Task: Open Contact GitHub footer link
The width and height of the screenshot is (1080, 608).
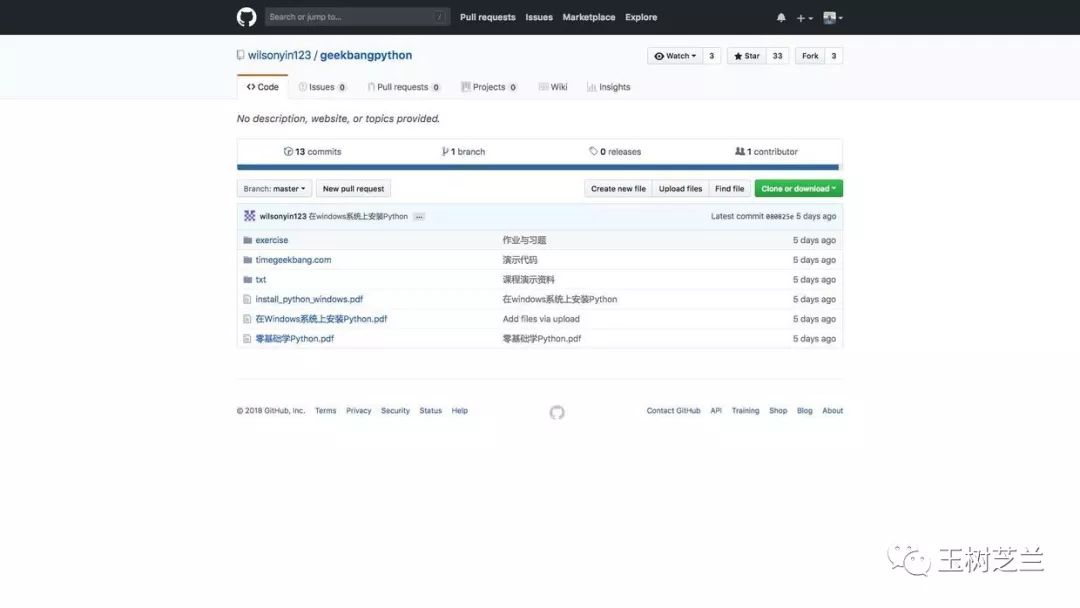Action: 674,410
